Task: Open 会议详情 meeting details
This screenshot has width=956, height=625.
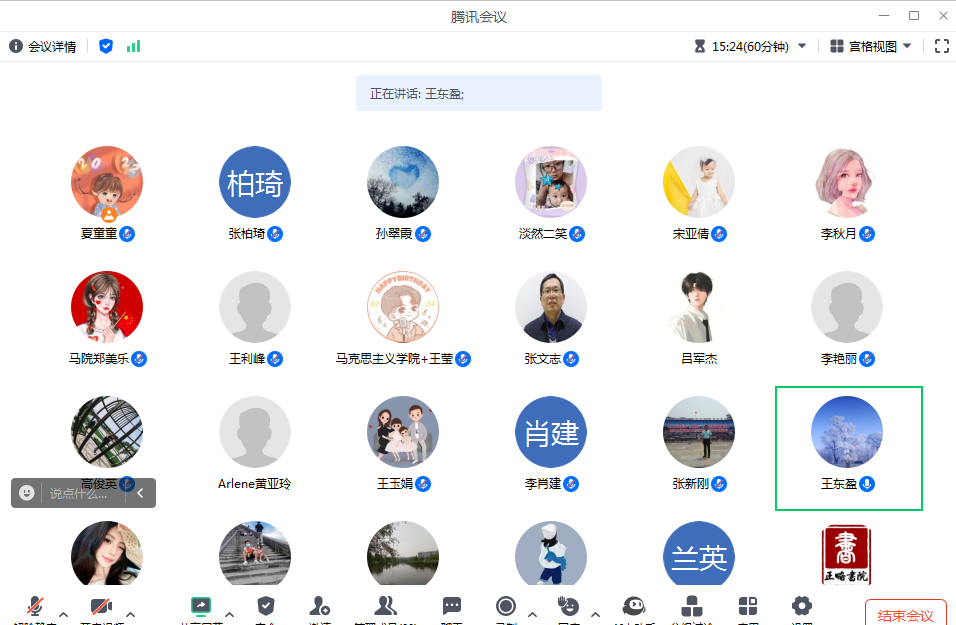Action: tap(43, 46)
